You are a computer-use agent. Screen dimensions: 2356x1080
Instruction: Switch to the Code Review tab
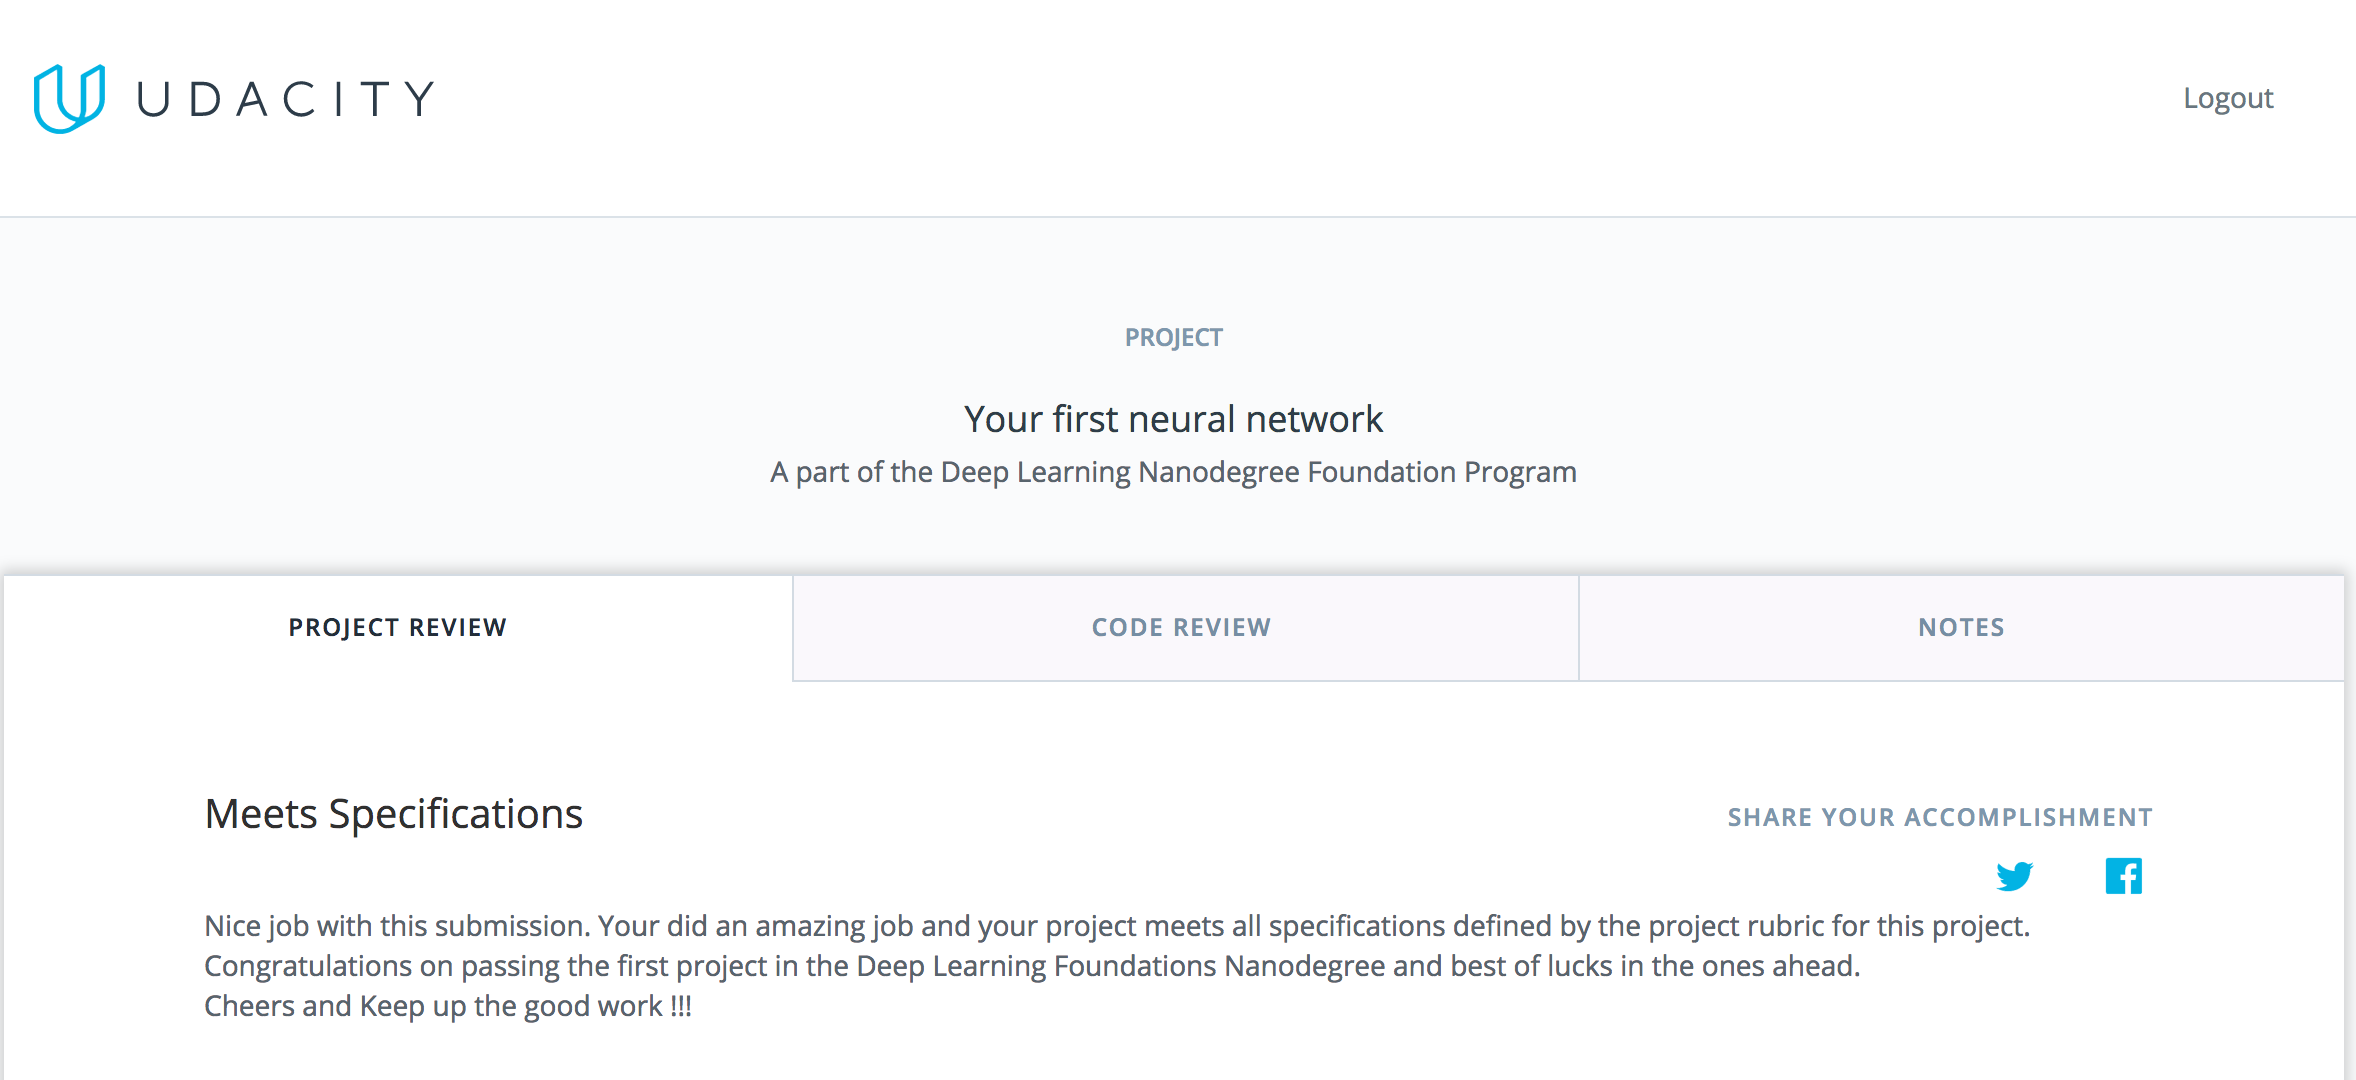click(x=1181, y=627)
